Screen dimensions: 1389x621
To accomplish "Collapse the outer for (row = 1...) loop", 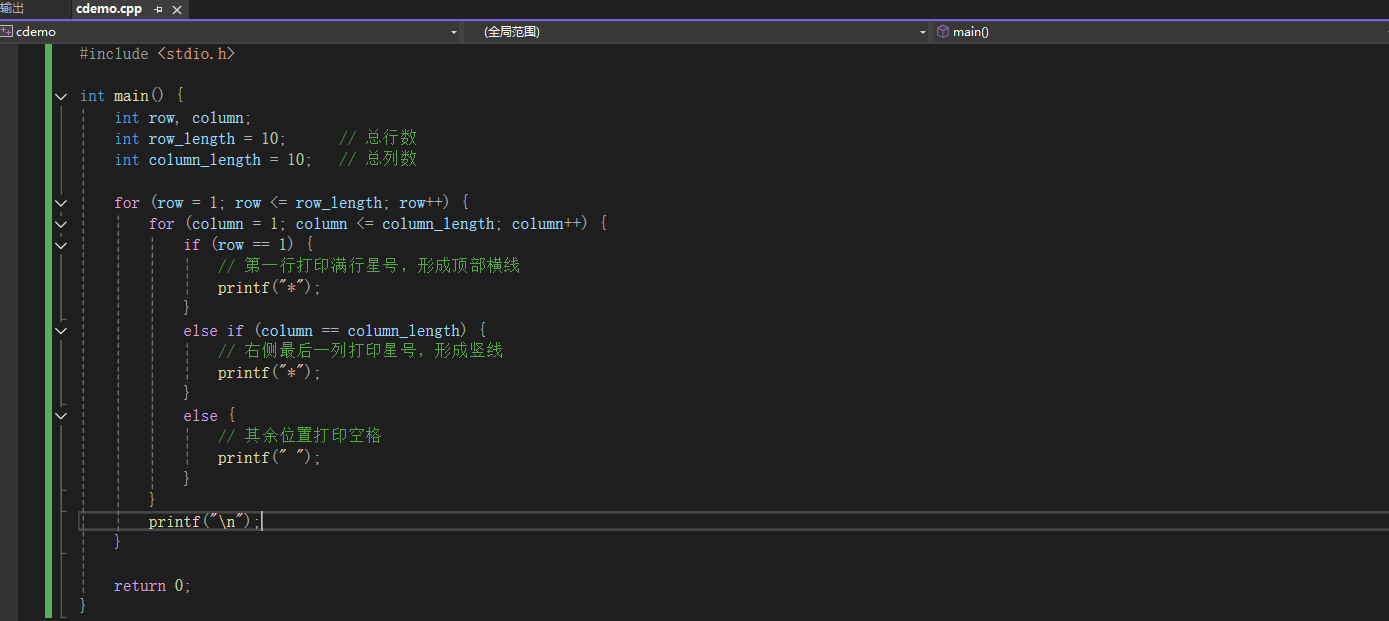I will point(61,203).
